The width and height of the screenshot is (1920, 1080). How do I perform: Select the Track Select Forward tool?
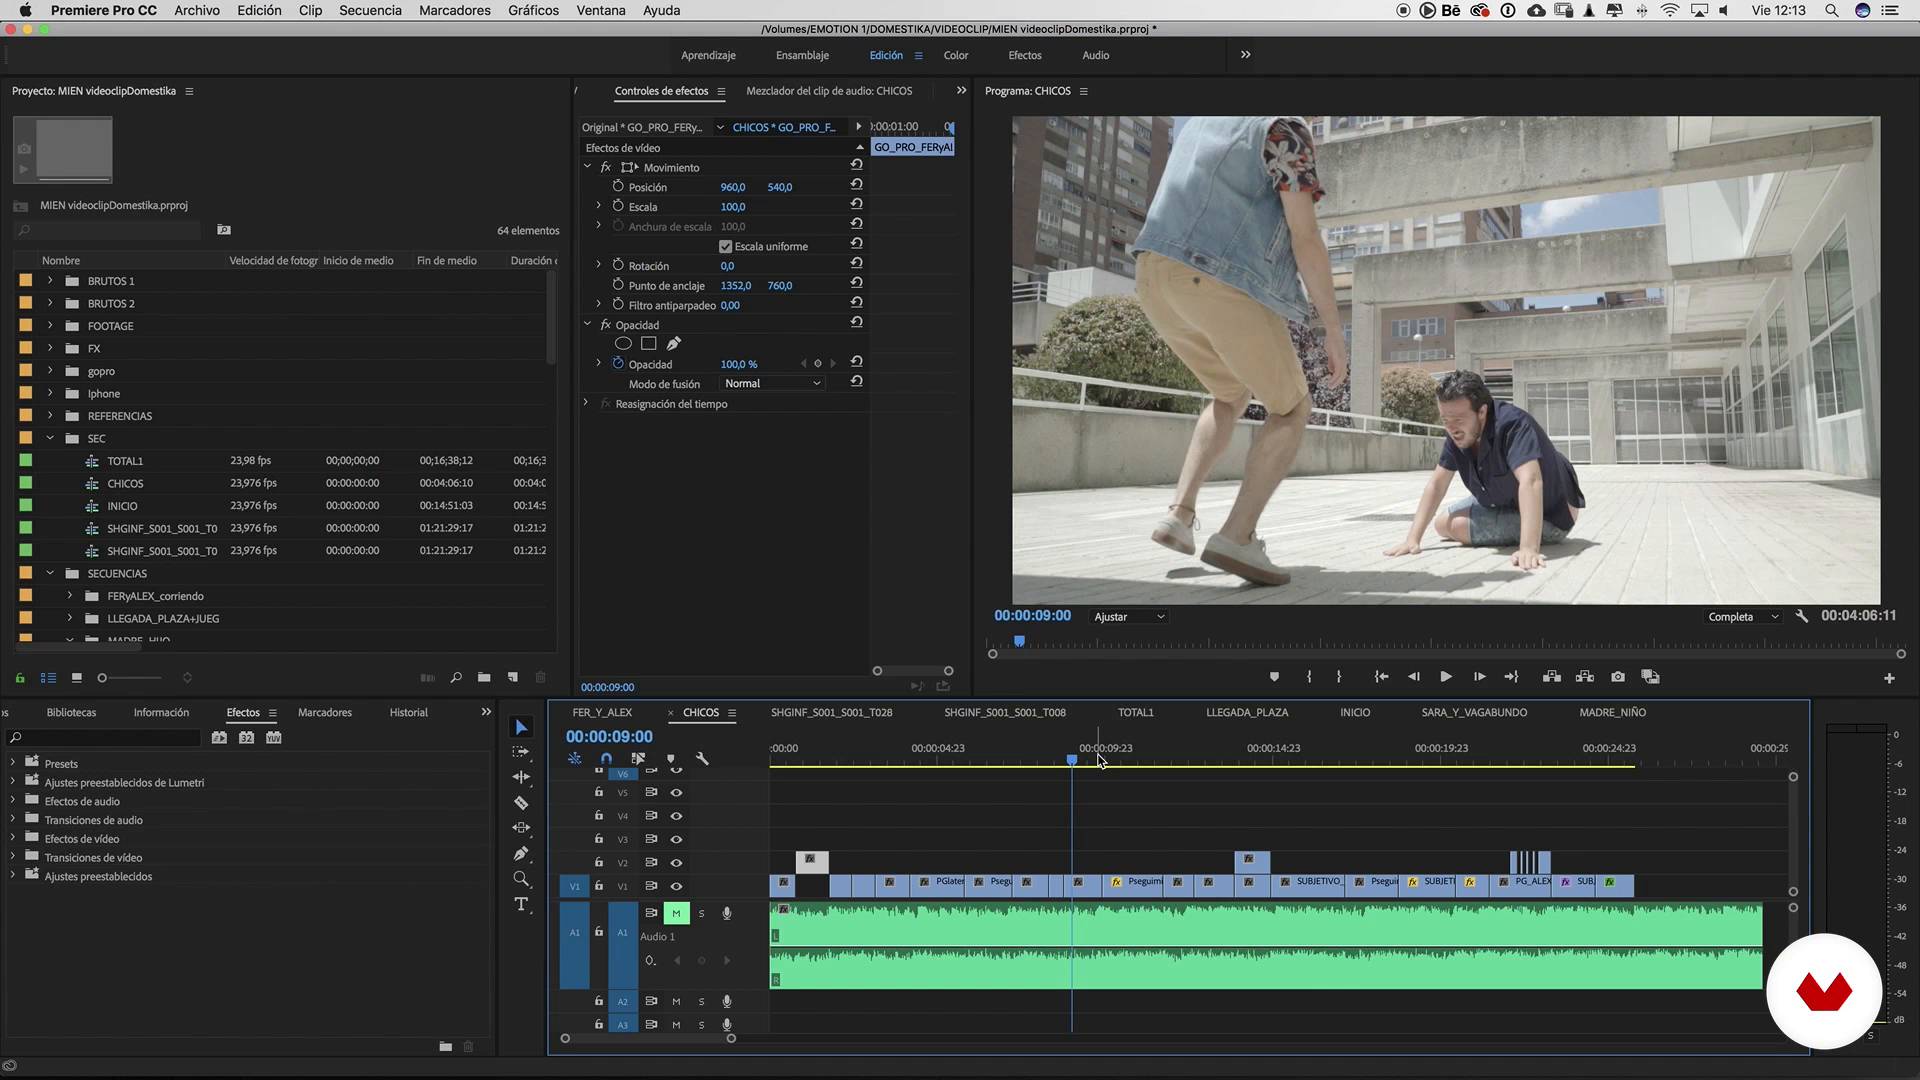pos(521,752)
